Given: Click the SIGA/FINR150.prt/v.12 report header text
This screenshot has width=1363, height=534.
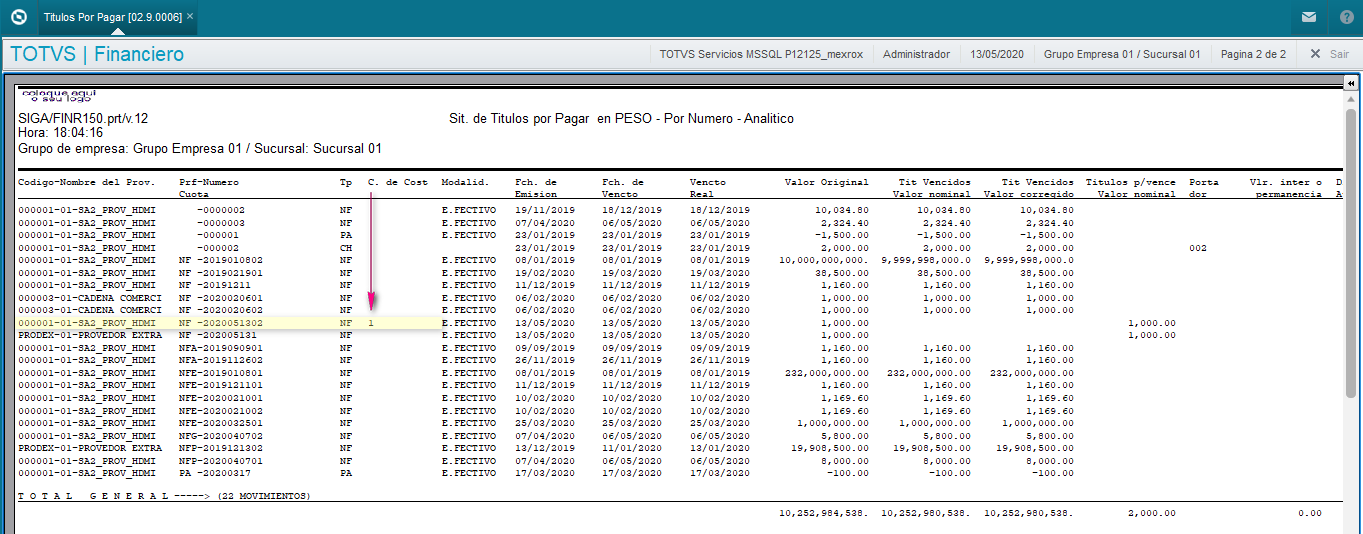Looking at the screenshot, I should pos(83,118).
